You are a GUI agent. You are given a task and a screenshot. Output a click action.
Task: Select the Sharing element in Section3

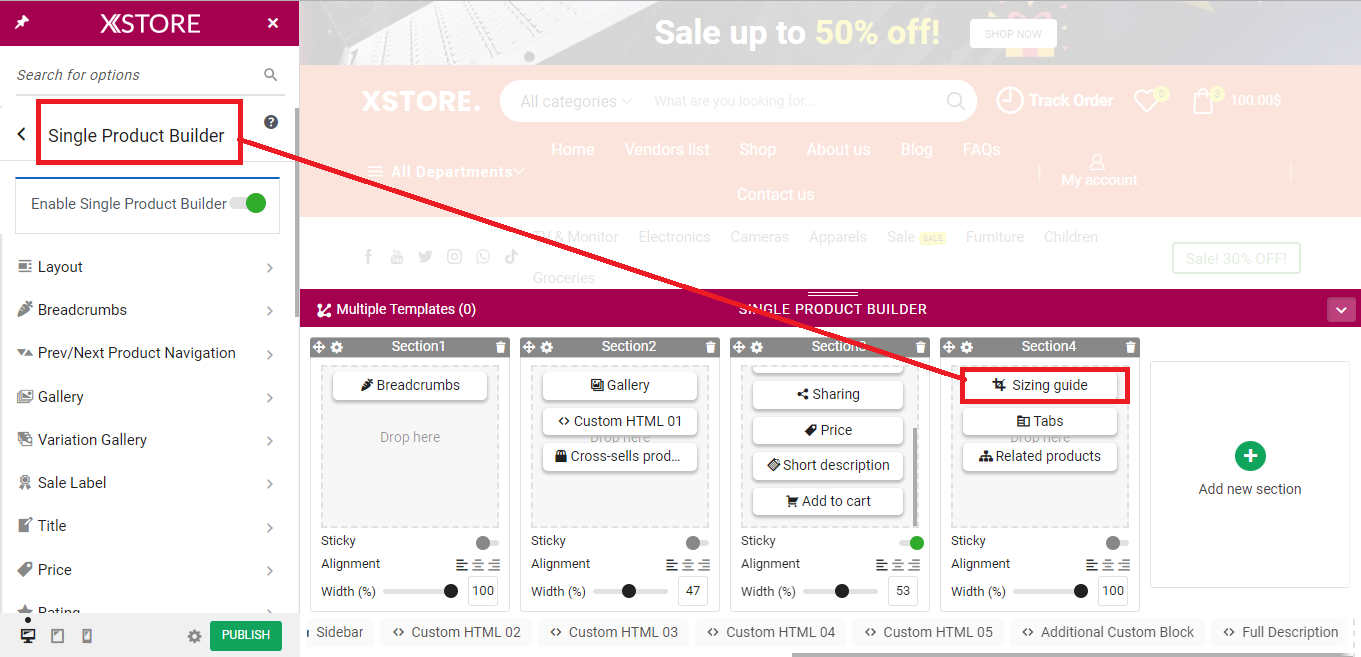click(828, 394)
